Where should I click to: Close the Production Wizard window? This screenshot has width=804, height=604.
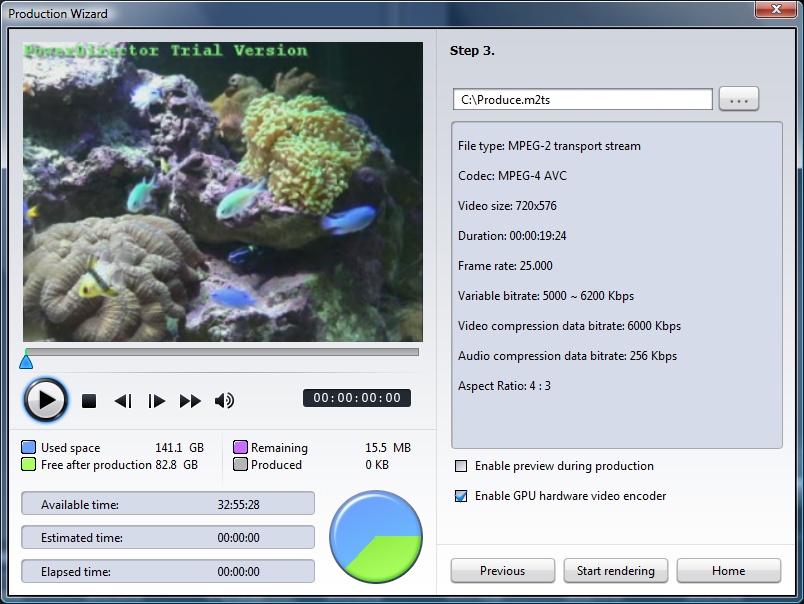(775, 9)
